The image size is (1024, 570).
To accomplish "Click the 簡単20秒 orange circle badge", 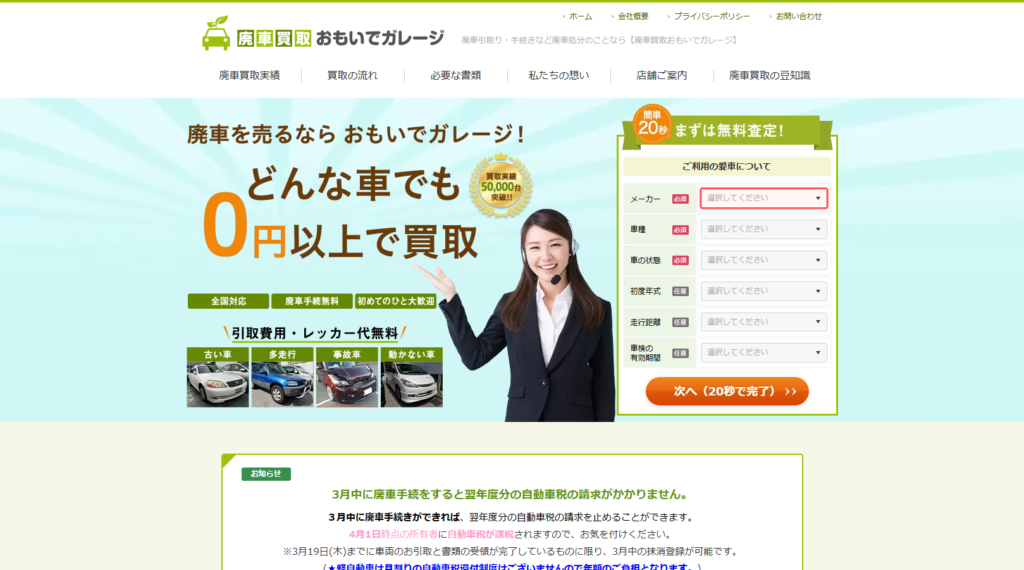I will [651, 124].
